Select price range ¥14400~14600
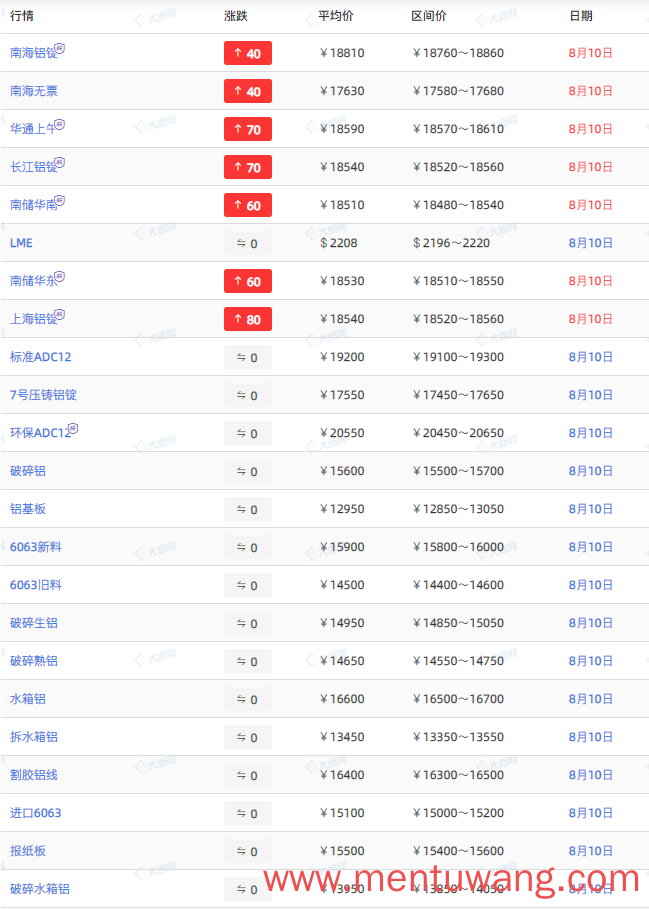The height and width of the screenshot is (909, 649). (458, 585)
